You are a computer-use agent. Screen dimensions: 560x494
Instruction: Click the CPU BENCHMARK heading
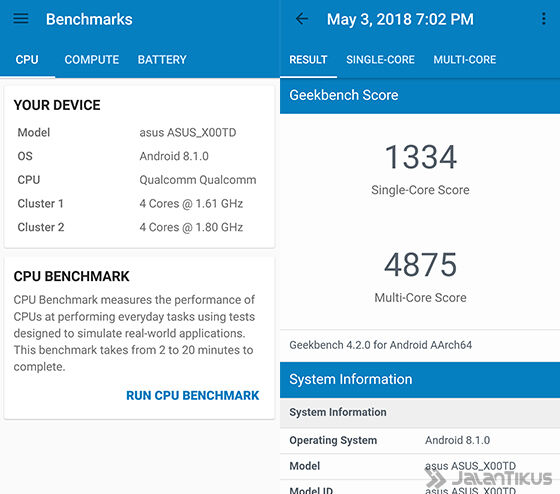point(71,276)
